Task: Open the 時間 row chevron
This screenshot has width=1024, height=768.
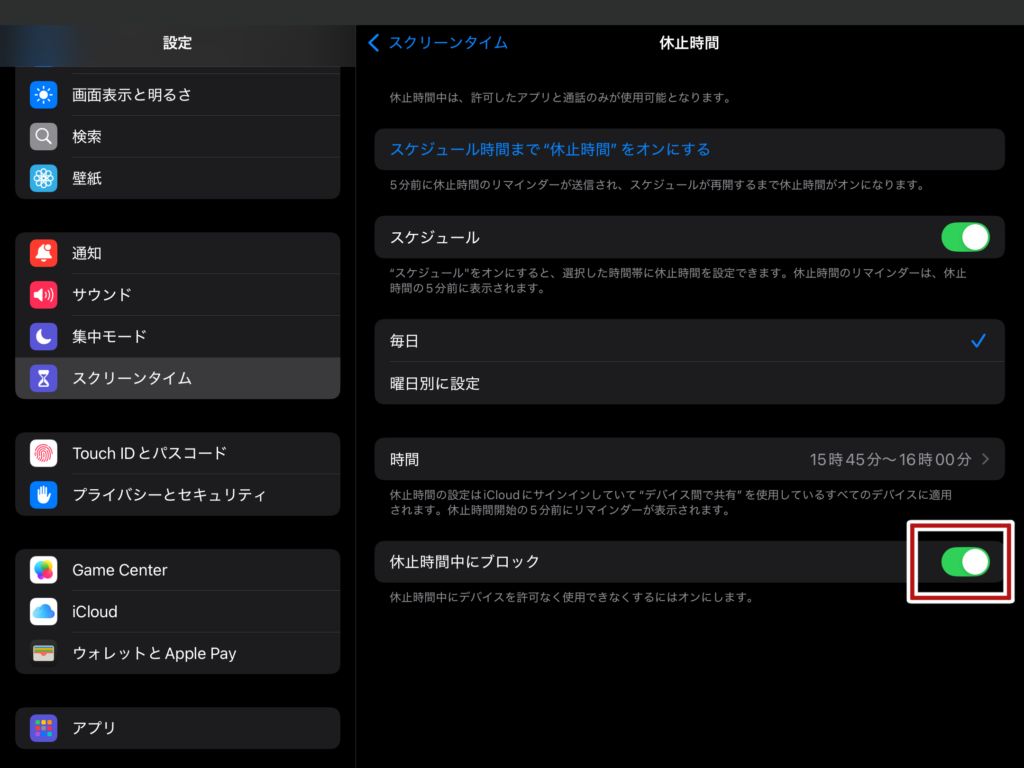Action: 985,460
